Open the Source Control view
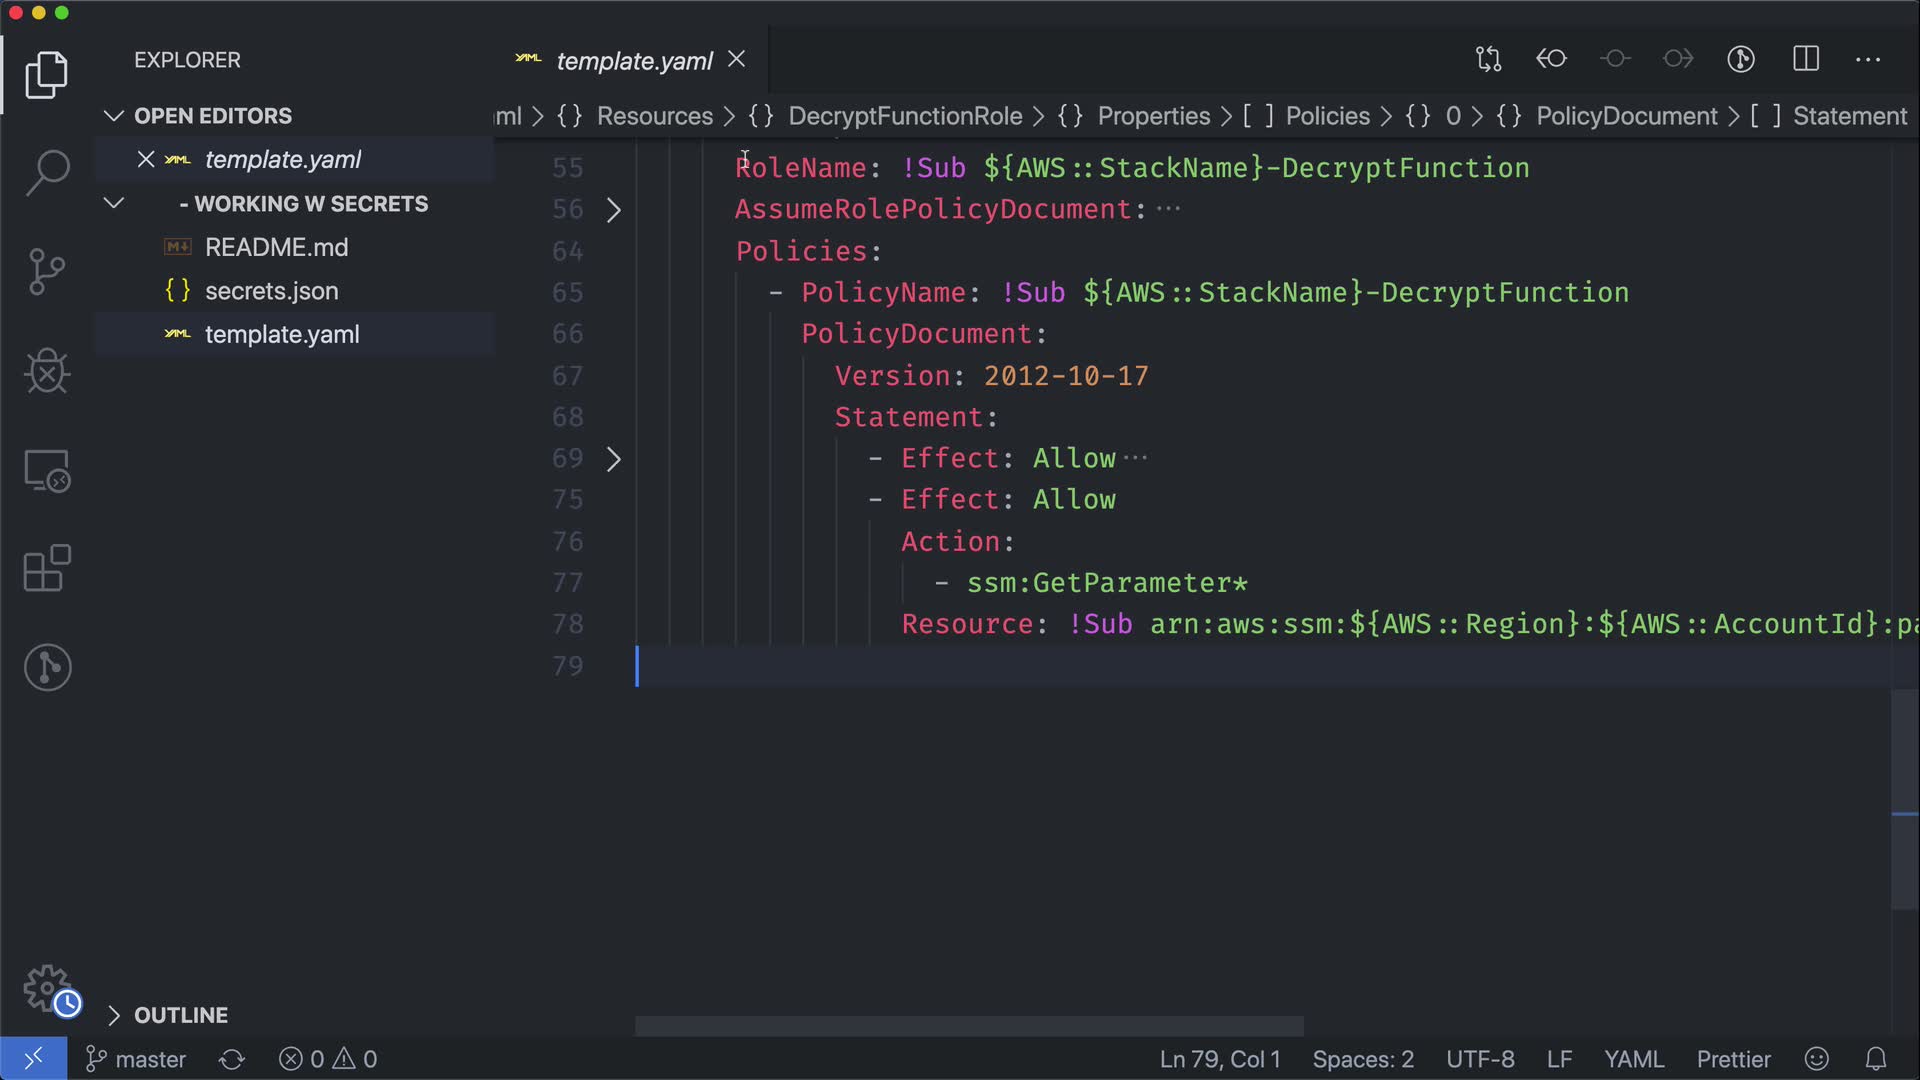The width and height of the screenshot is (1920, 1080). [47, 271]
